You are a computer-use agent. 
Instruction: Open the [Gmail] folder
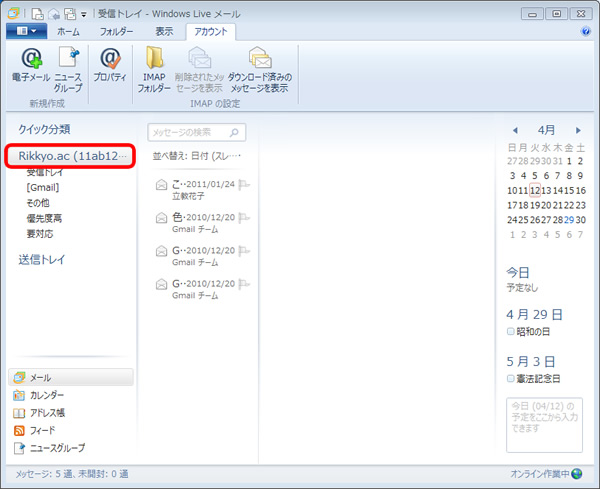(x=42, y=187)
